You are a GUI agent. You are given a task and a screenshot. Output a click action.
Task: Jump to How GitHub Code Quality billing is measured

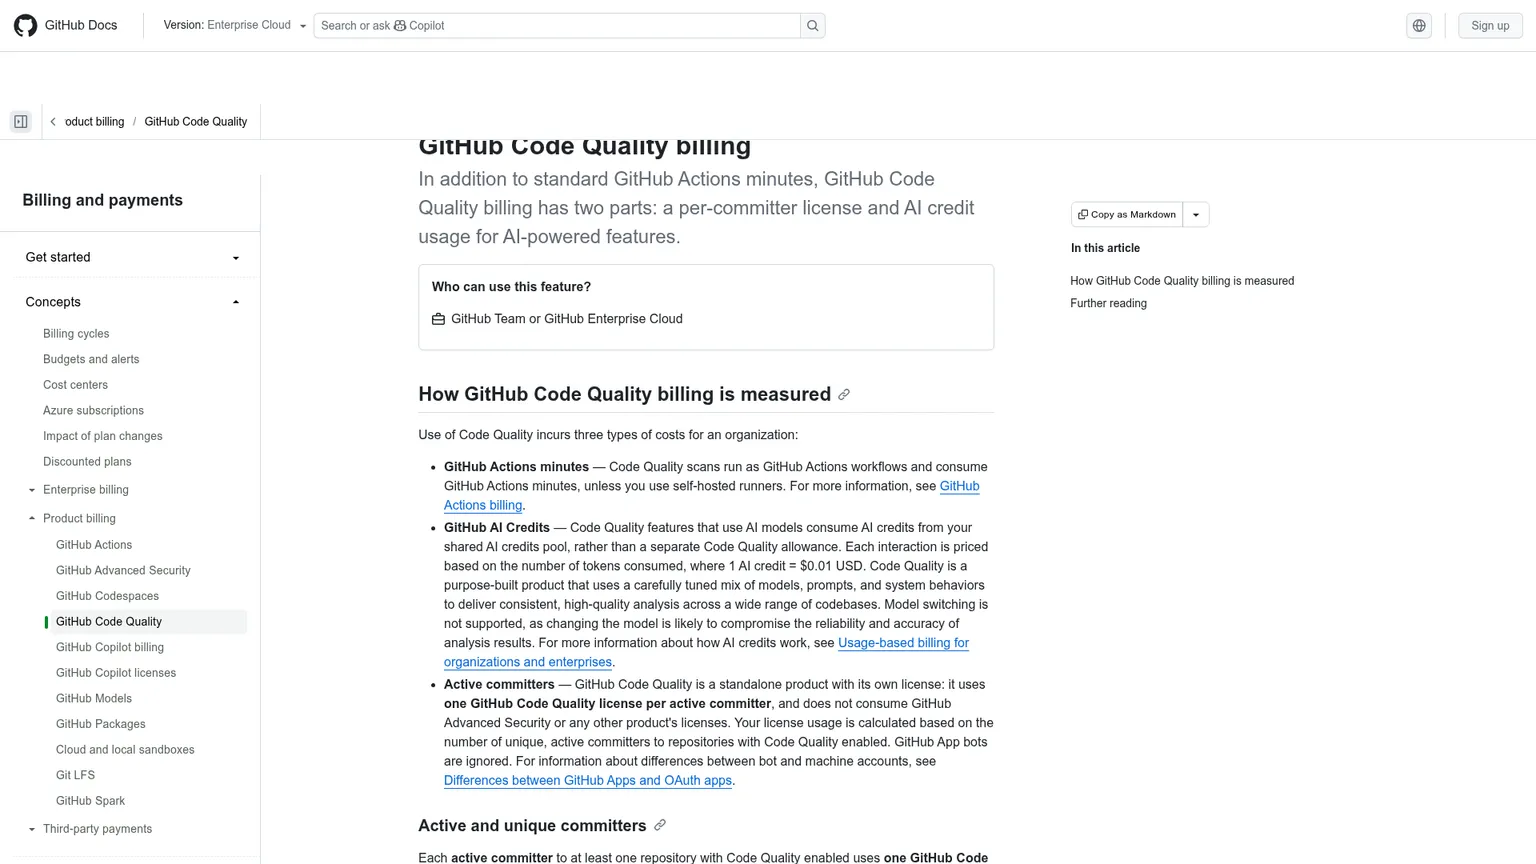(1182, 281)
